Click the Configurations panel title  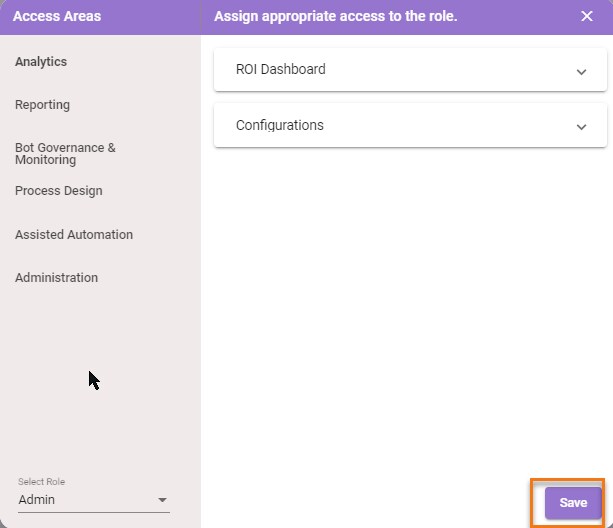280,125
